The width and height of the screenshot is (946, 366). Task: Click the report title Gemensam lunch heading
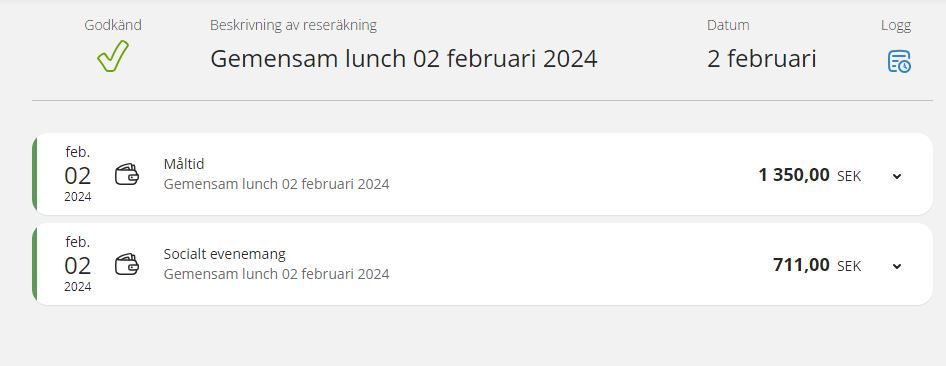pos(404,59)
